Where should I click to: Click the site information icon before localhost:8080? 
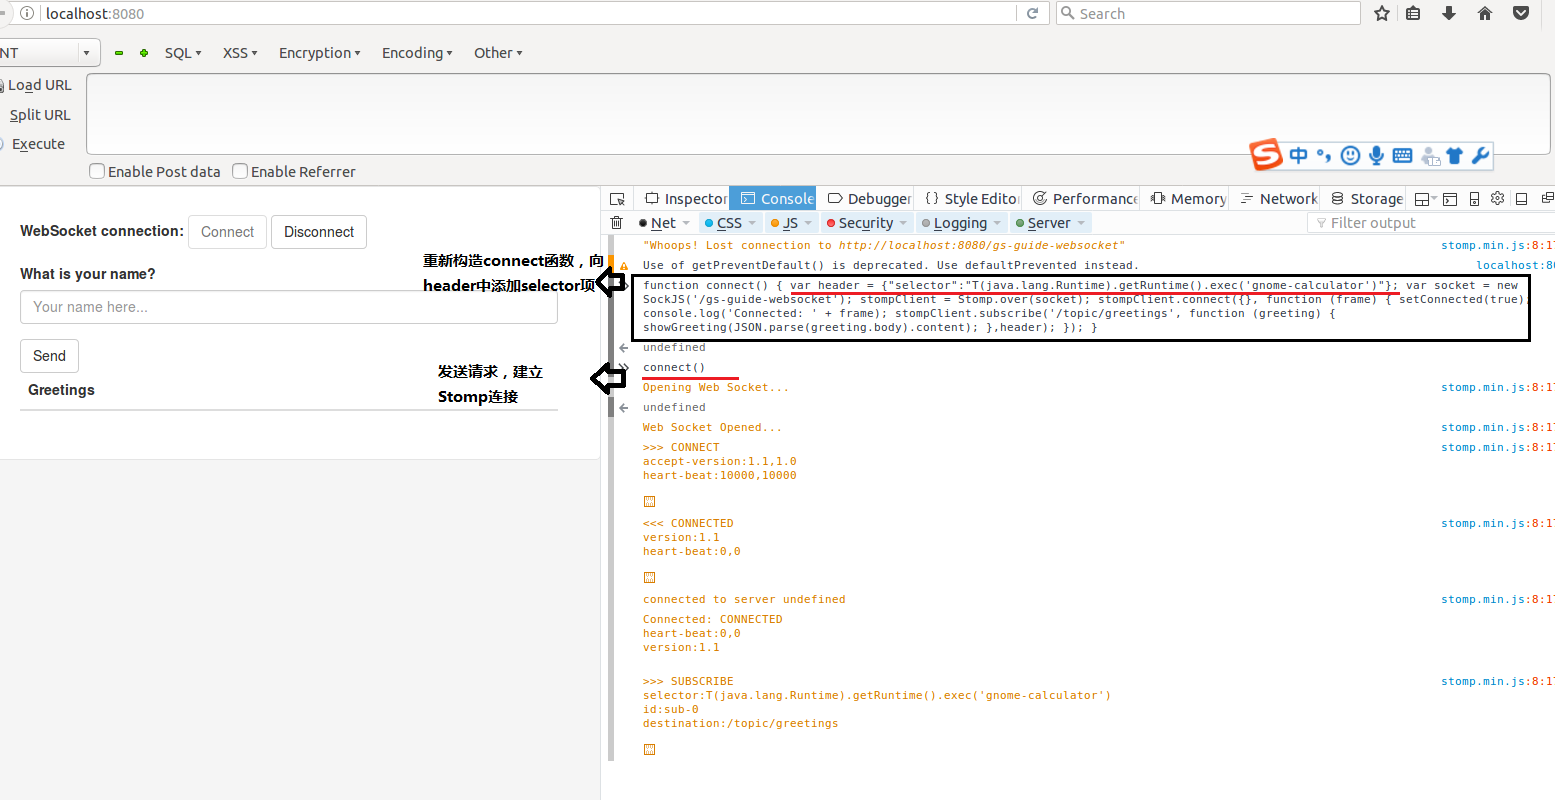point(27,13)
